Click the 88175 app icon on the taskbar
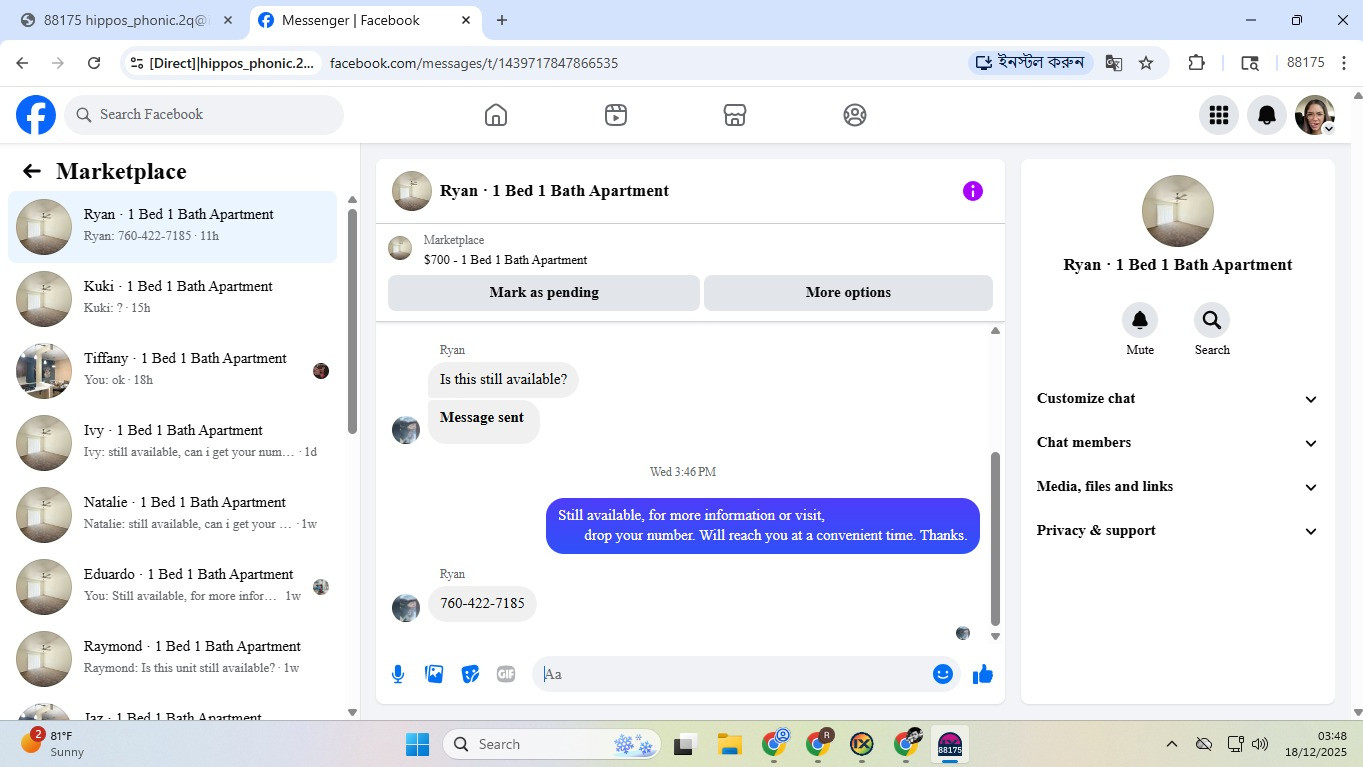Image resolution: width=1363 pixels, height=767 pixels. pyautogui.click(x=949, y=744)
